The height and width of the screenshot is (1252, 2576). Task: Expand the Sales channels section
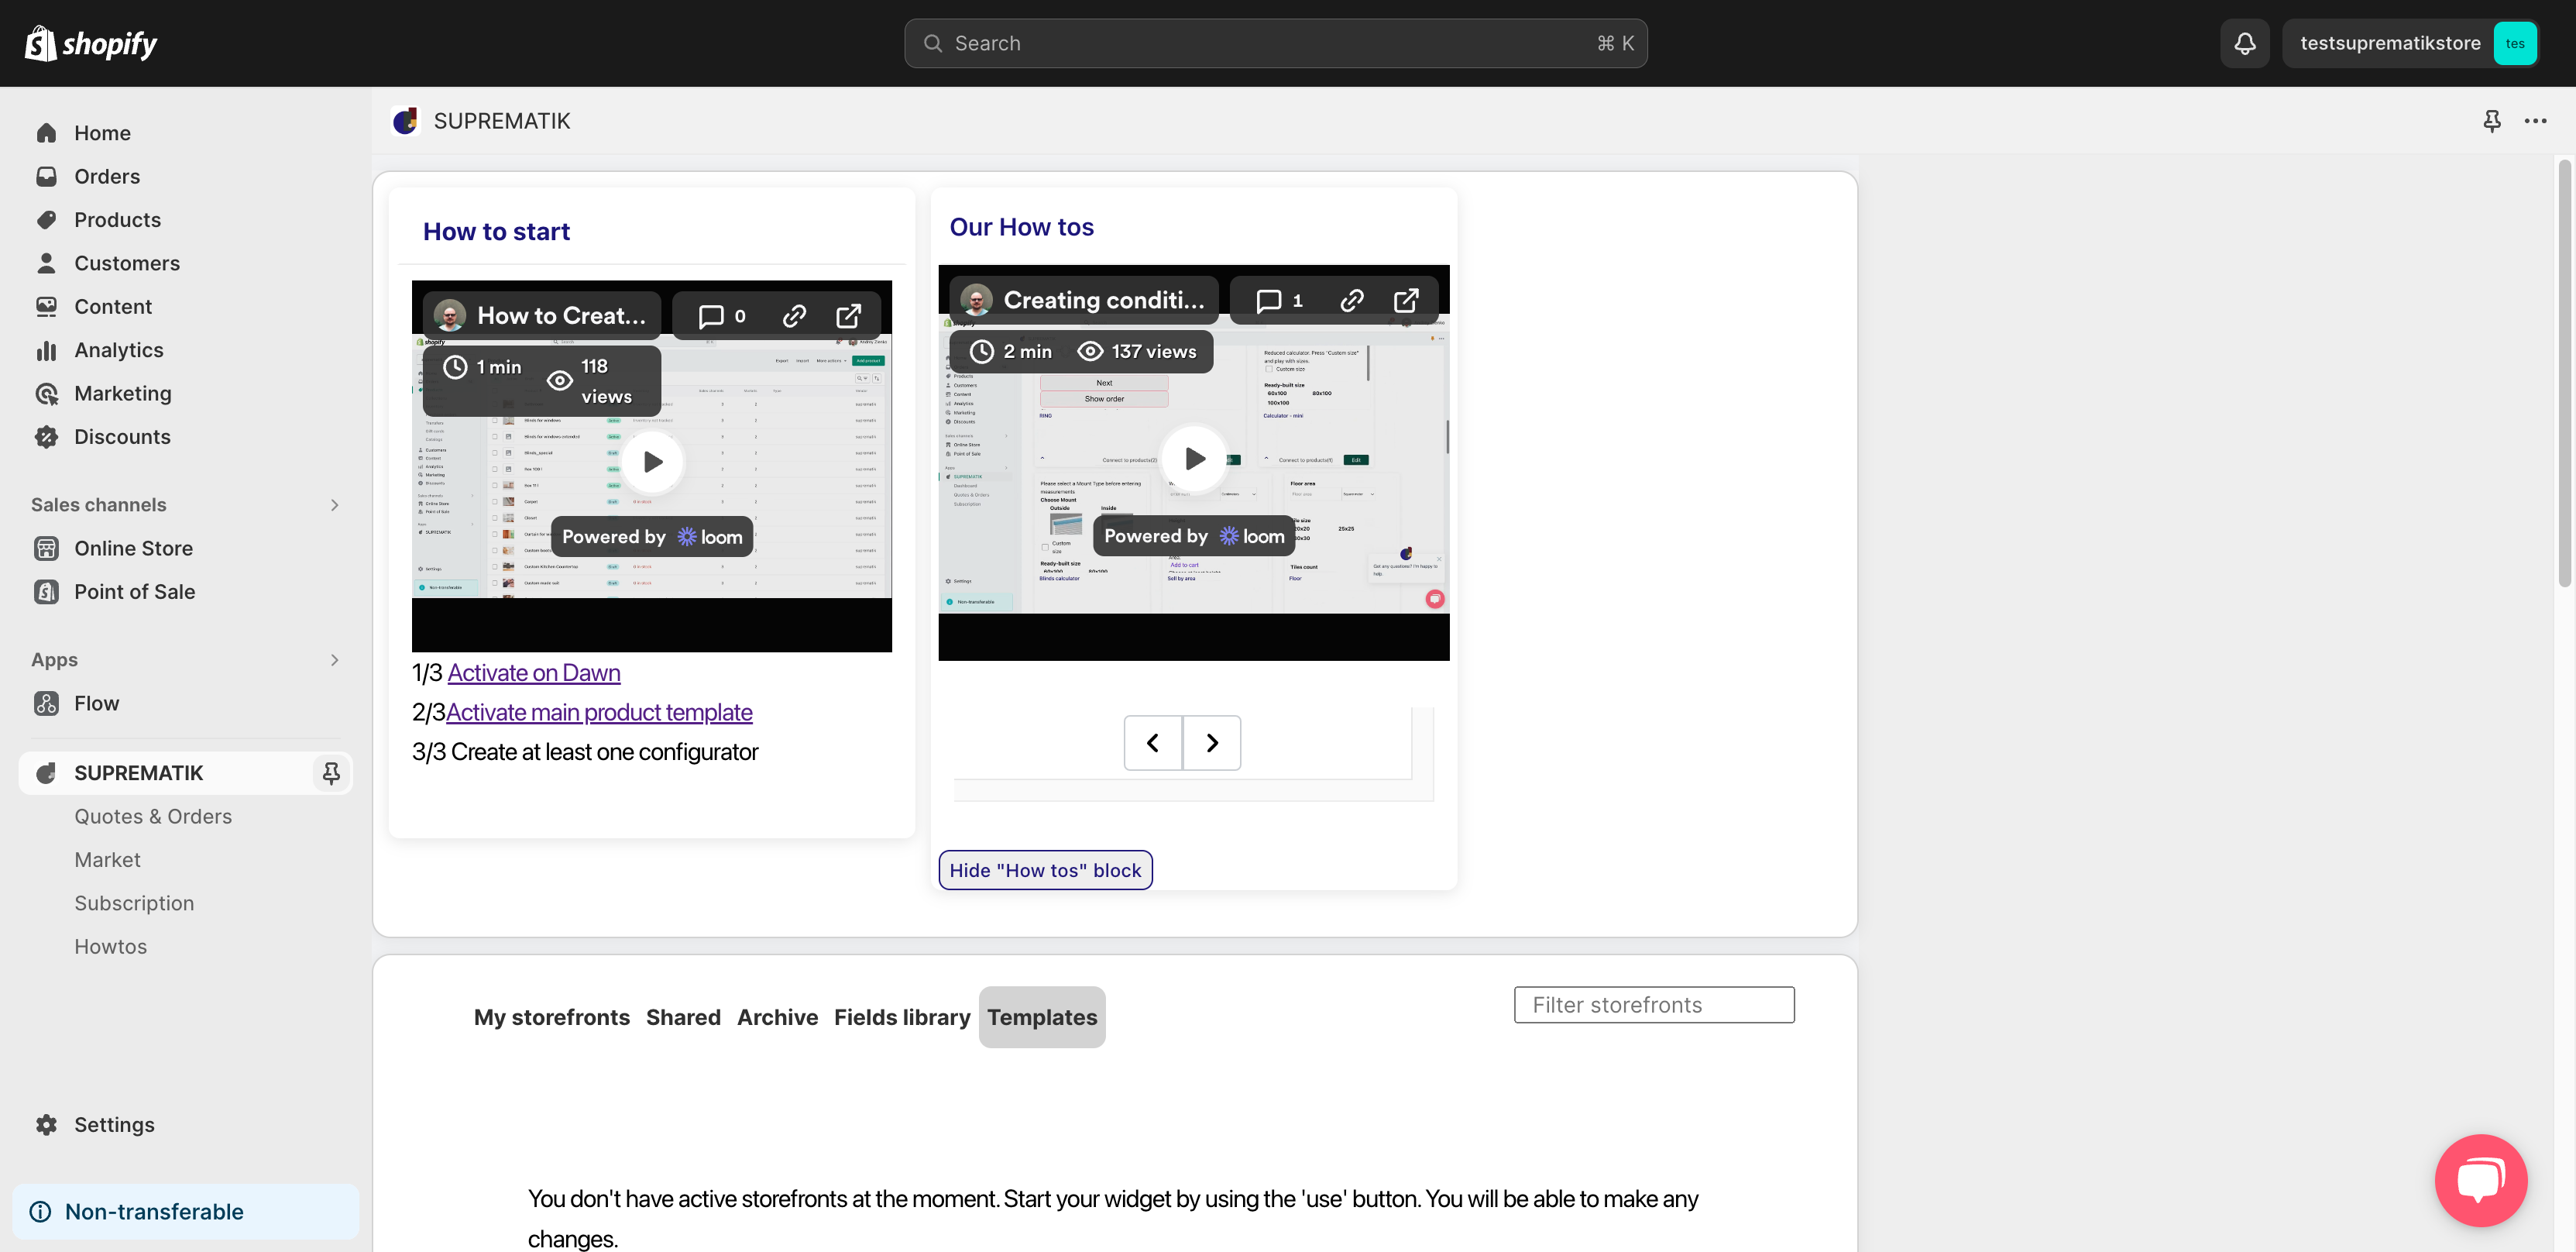point(335,505)
